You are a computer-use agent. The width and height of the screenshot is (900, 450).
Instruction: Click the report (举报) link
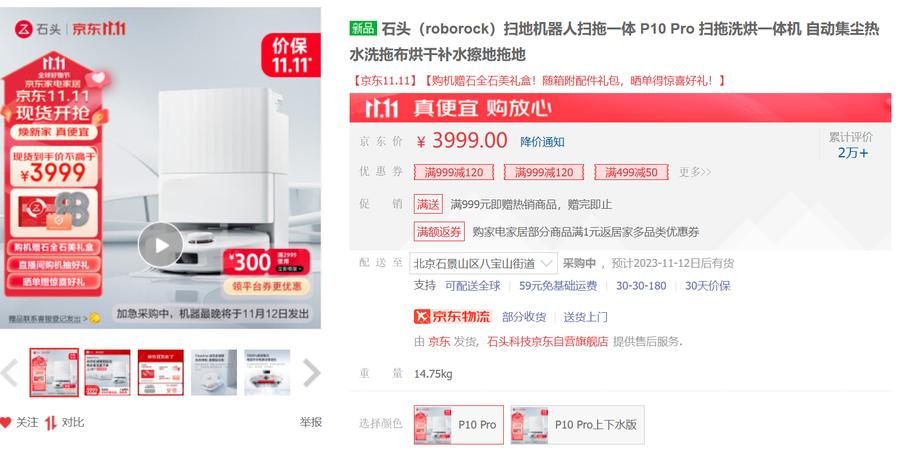pyautogui.click(x=311, y=422)
